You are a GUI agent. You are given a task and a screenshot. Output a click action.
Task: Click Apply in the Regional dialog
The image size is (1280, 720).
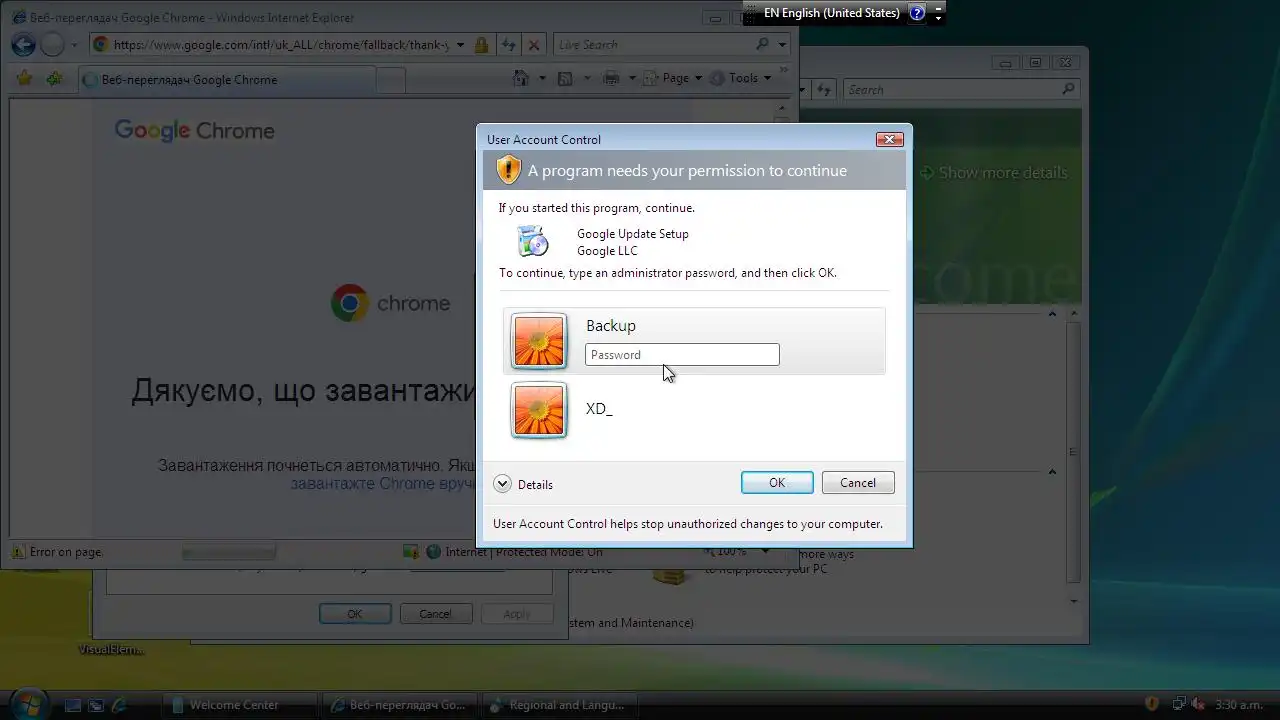point(517,614)
